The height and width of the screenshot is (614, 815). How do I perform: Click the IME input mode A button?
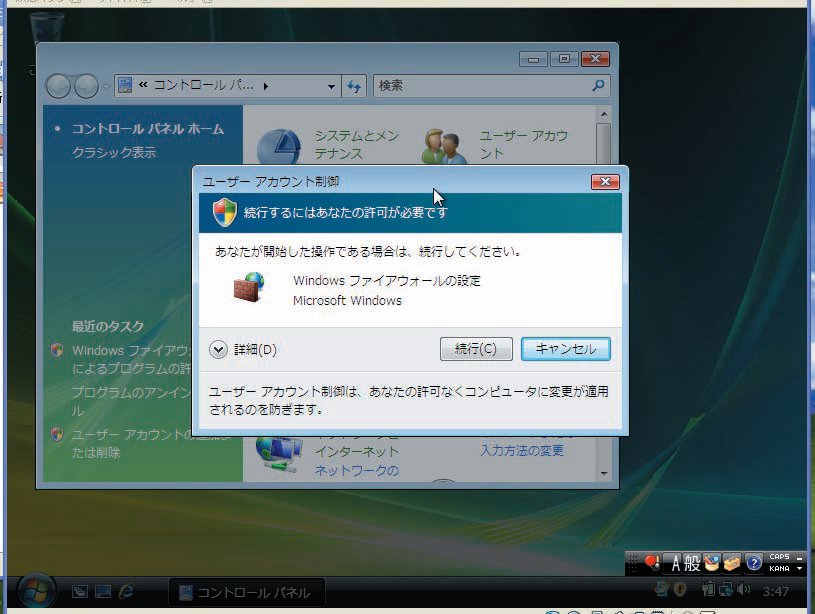675,563
